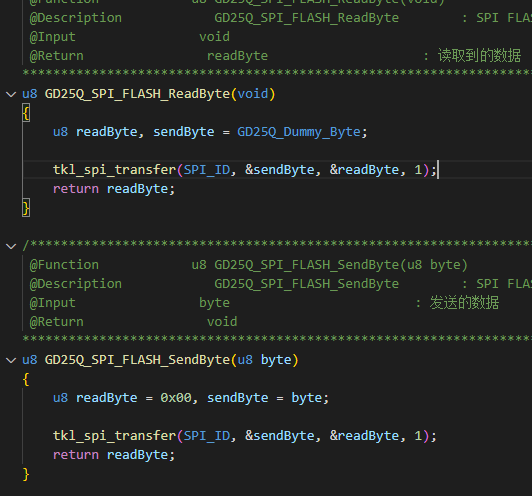Click the '@Return void' comment line

133,322
